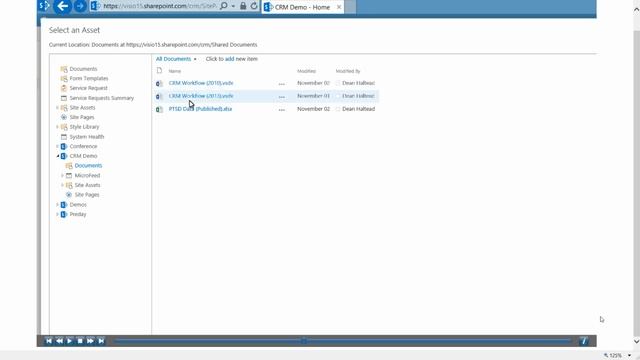Click the page scrollbar up arrow
The width and height of the screenshot is (640, 360).
coord(636,9)
